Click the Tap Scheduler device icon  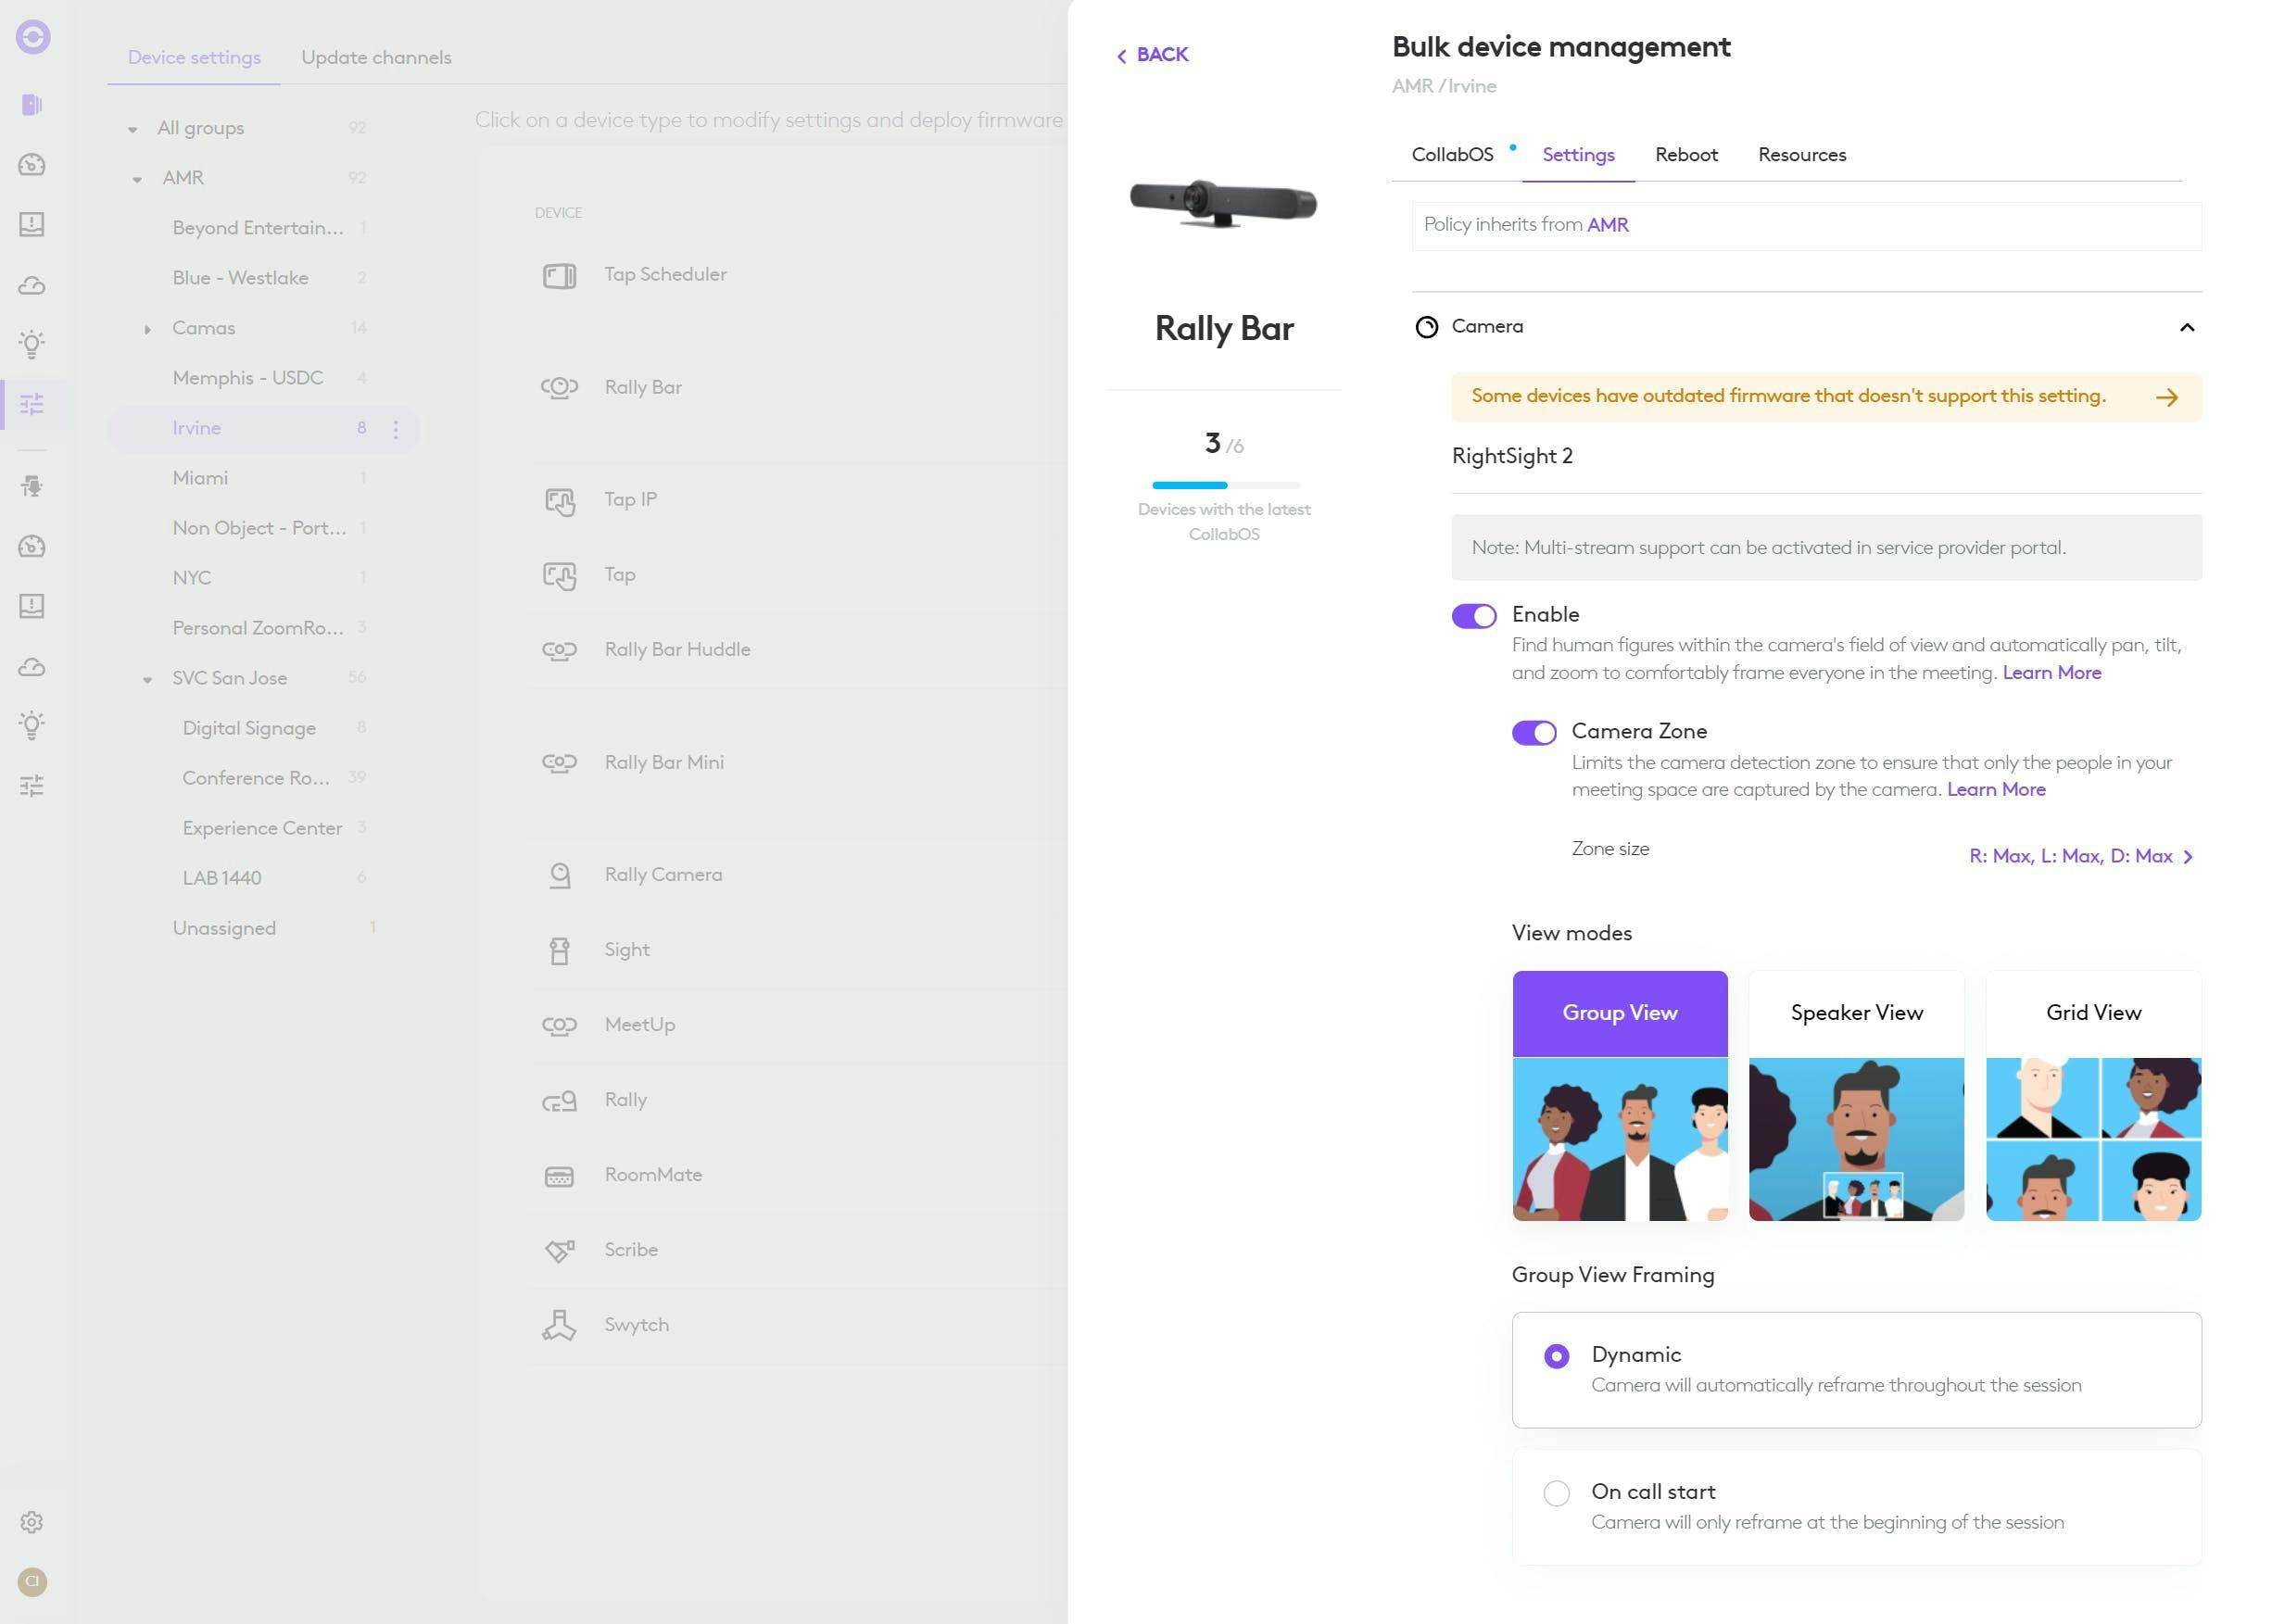559,275
